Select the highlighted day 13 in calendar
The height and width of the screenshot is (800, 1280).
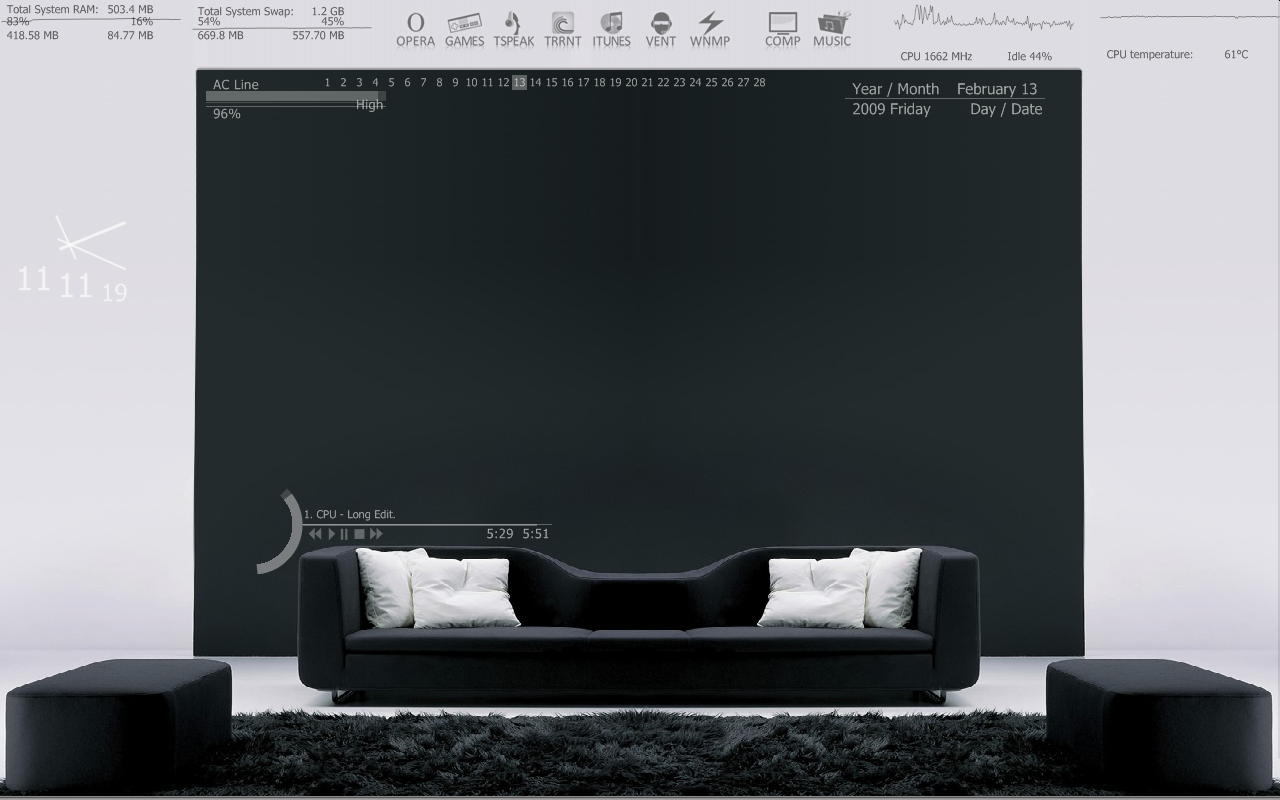[x=519, y=83]
